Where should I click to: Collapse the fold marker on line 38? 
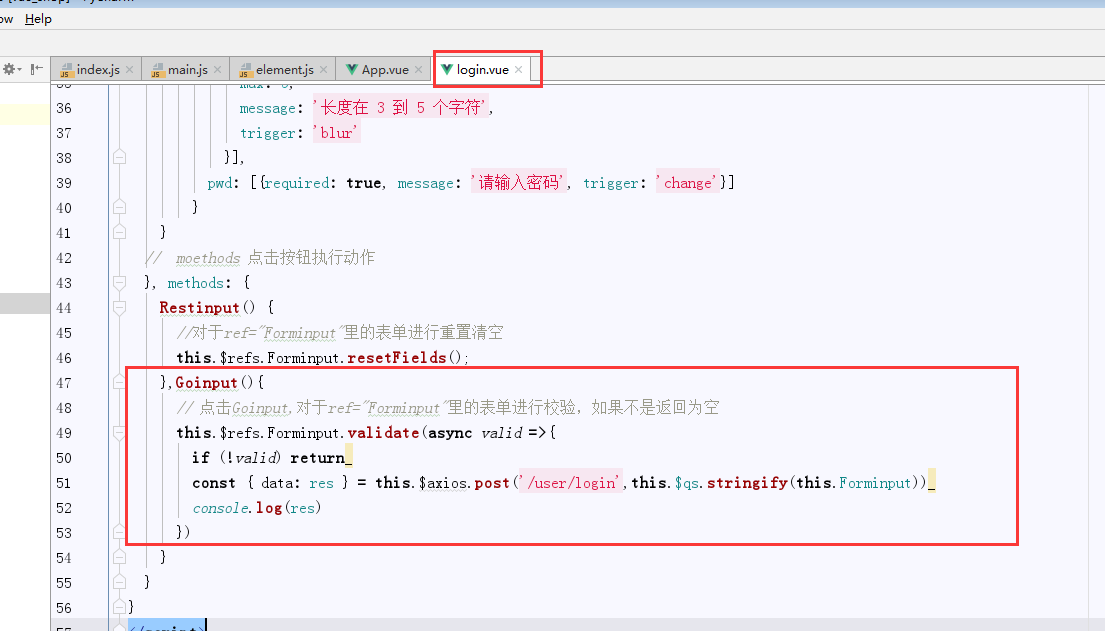[x=119, y=157]
